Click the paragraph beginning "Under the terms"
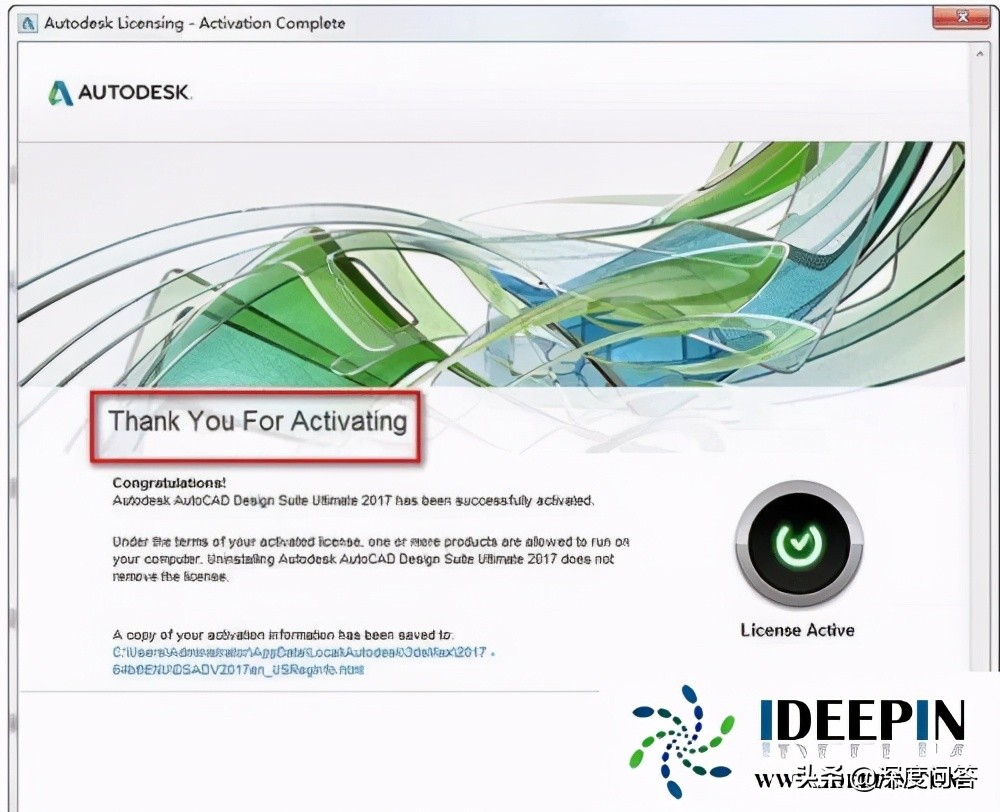 pyautogui.click(x=371, y=559)
